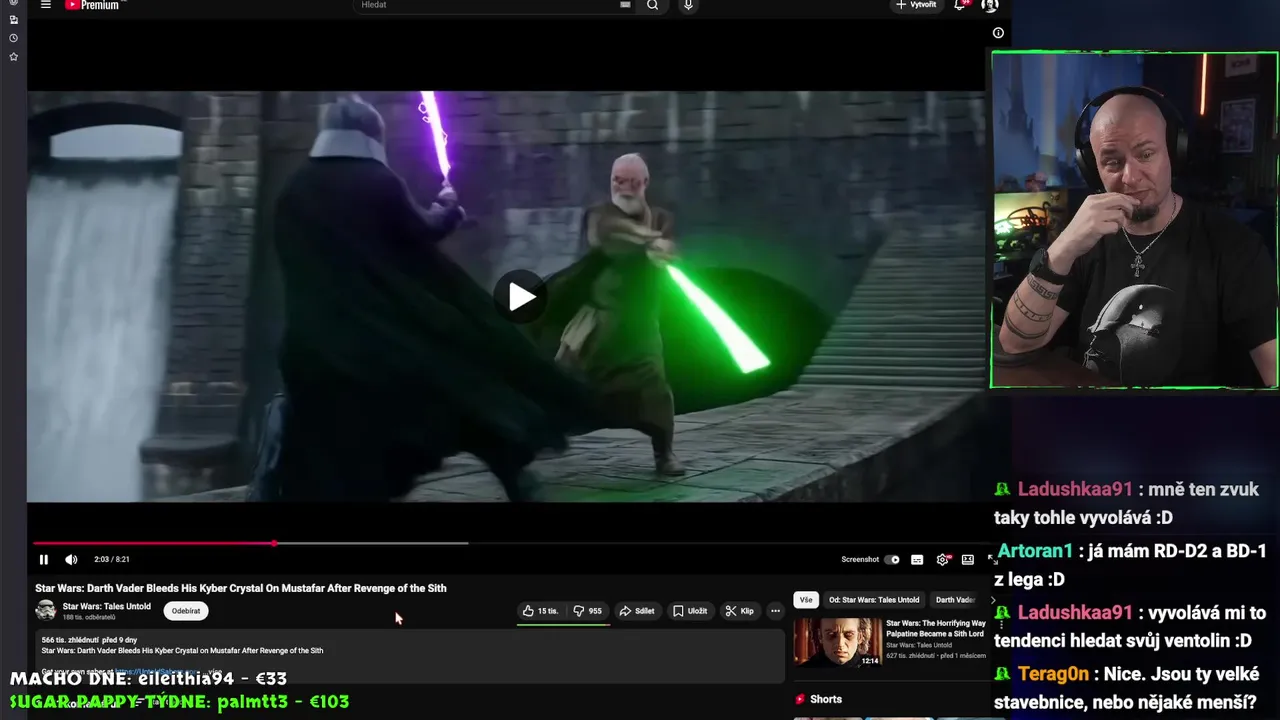
Task: Click the sidebar save disk icon
Action: pyautogui.click(x=13, y=20)
